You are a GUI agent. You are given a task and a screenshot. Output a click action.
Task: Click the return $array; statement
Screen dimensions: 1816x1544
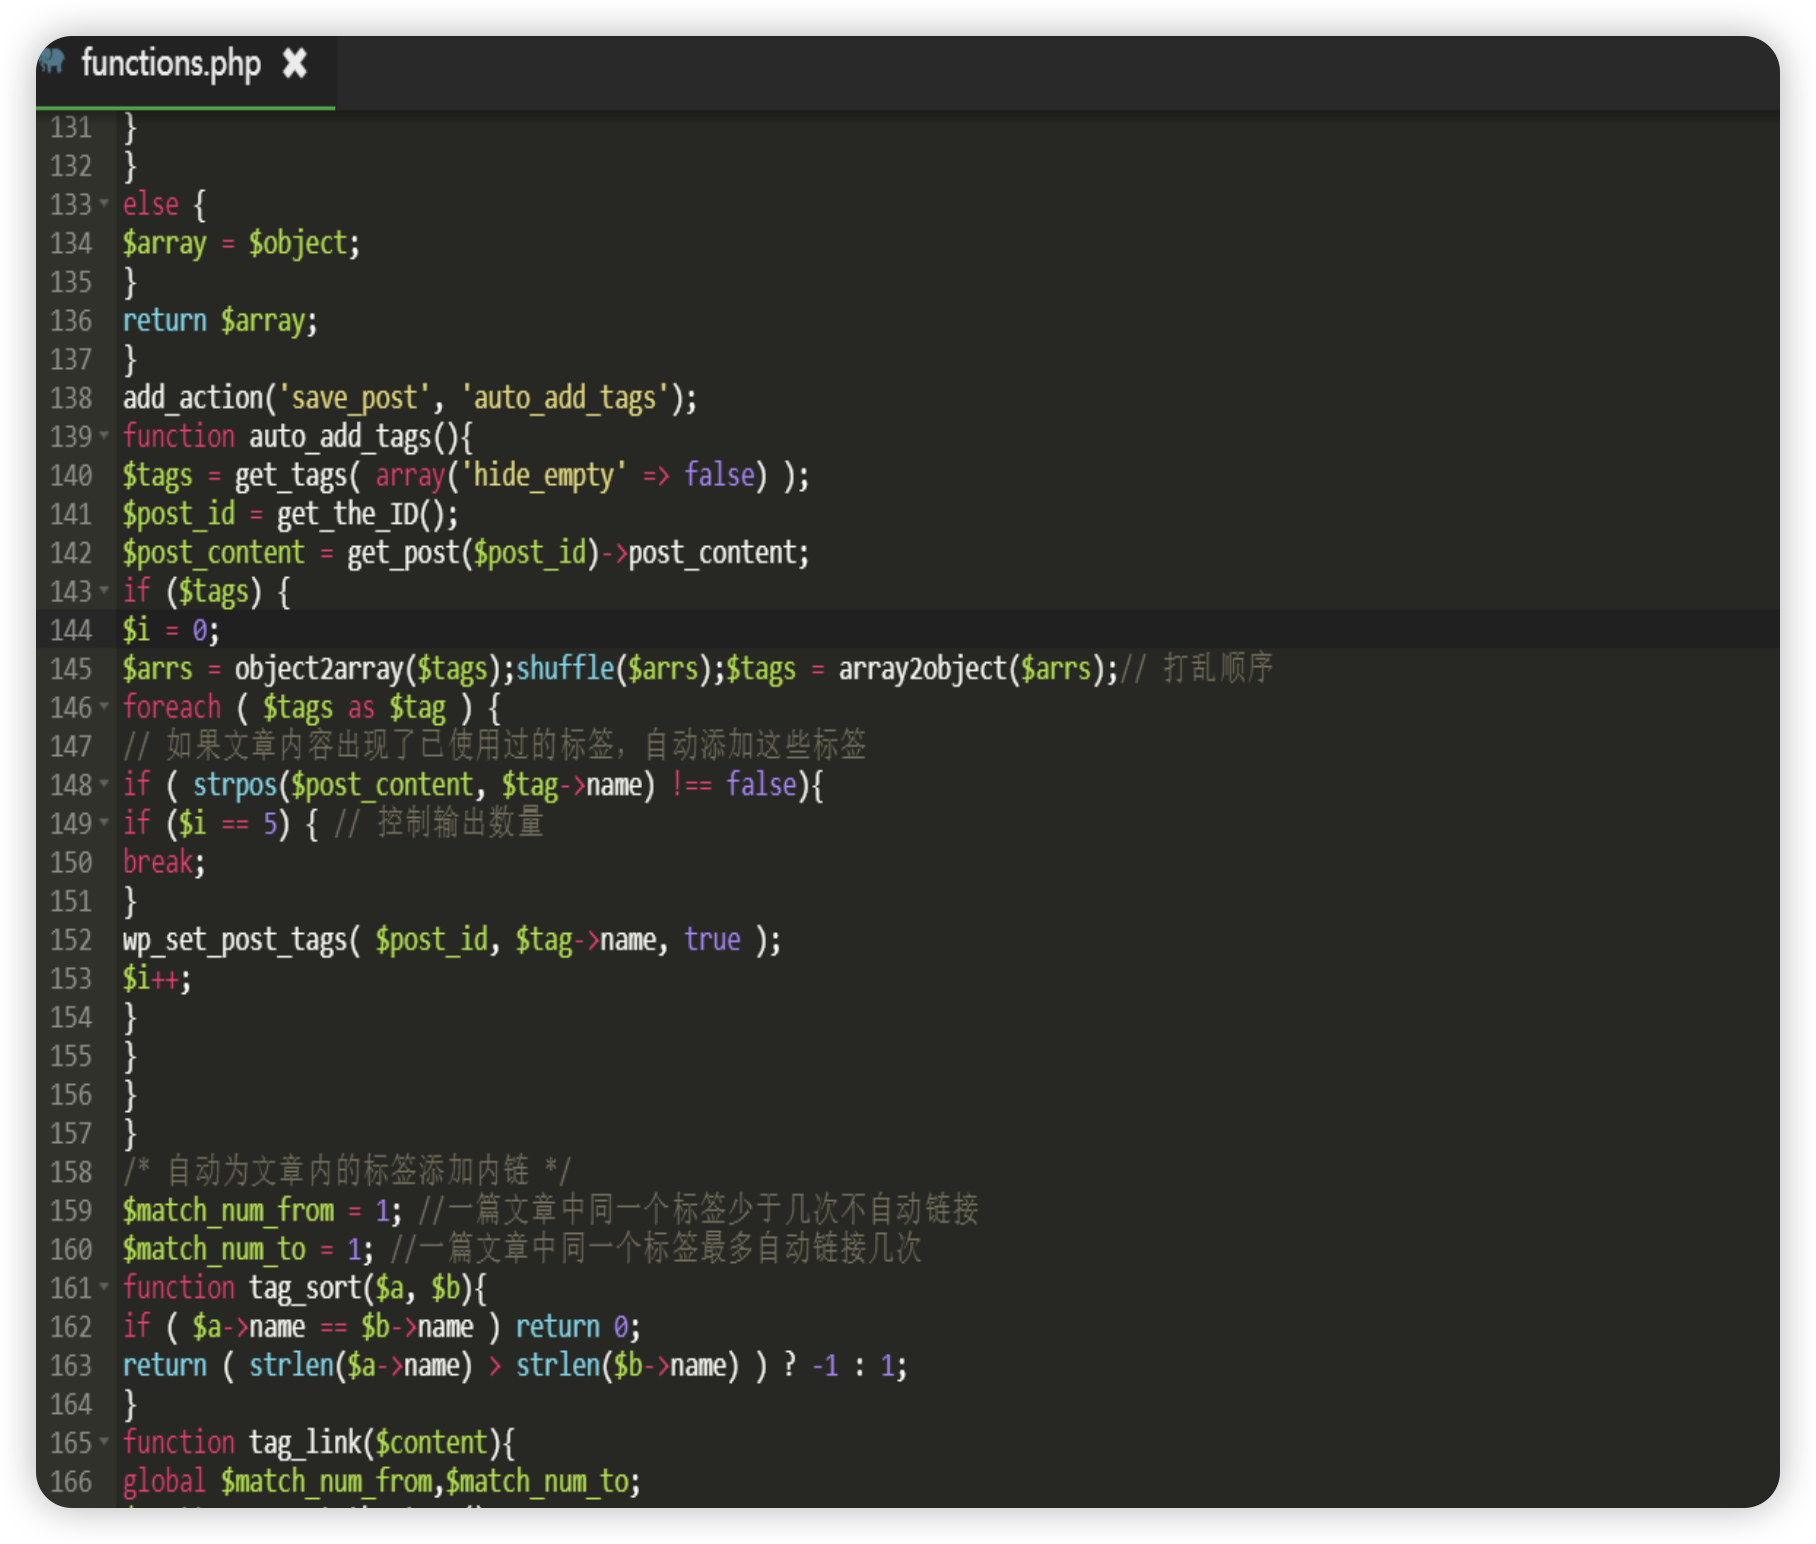pyautogui.click(x=220, y=321)
